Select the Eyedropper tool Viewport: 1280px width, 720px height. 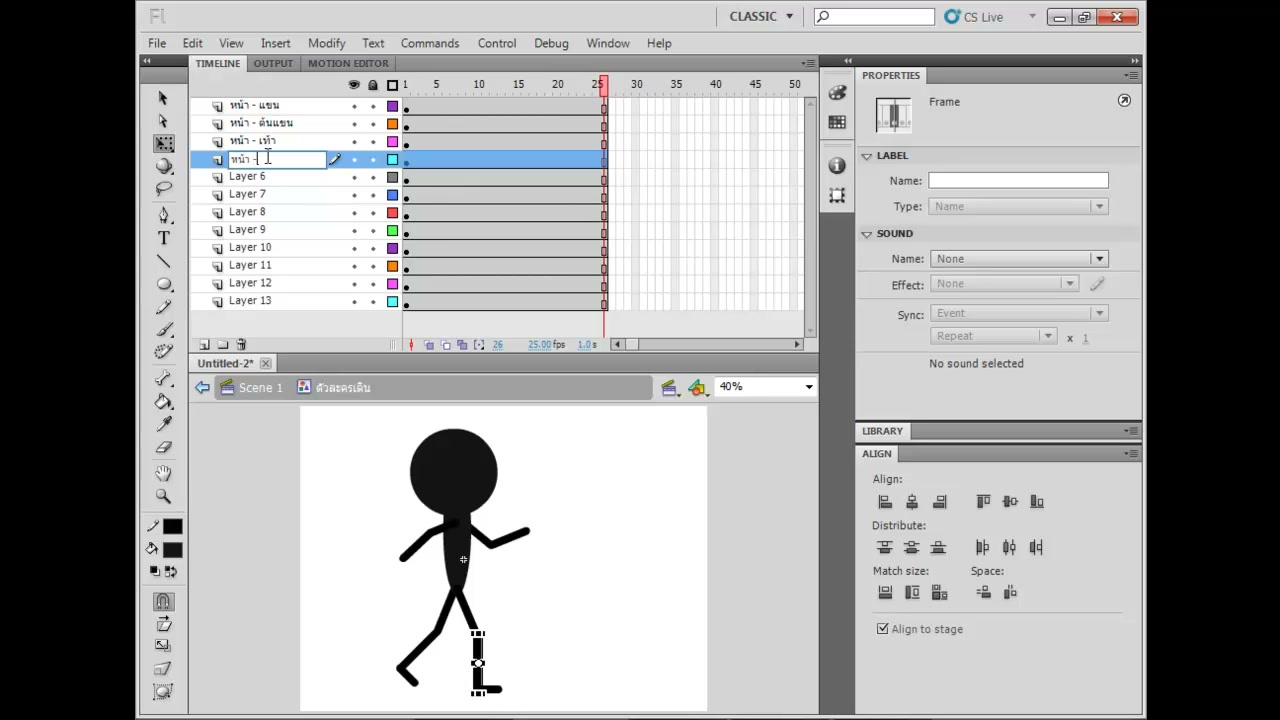coord(164,424)
